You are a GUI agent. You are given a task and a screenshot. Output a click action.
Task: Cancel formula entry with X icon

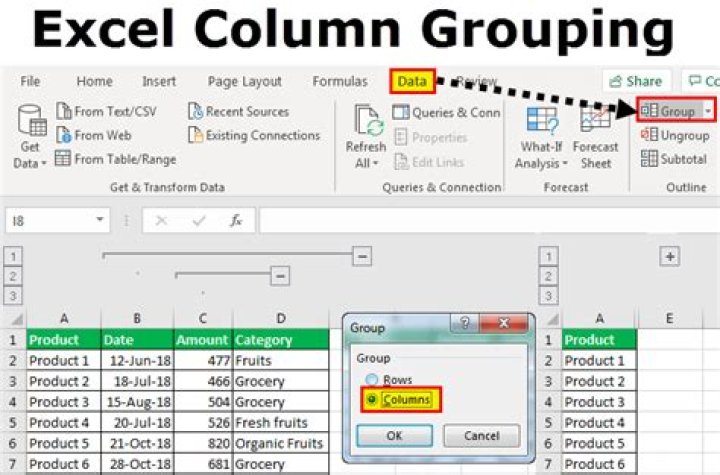tap(161, 221)
